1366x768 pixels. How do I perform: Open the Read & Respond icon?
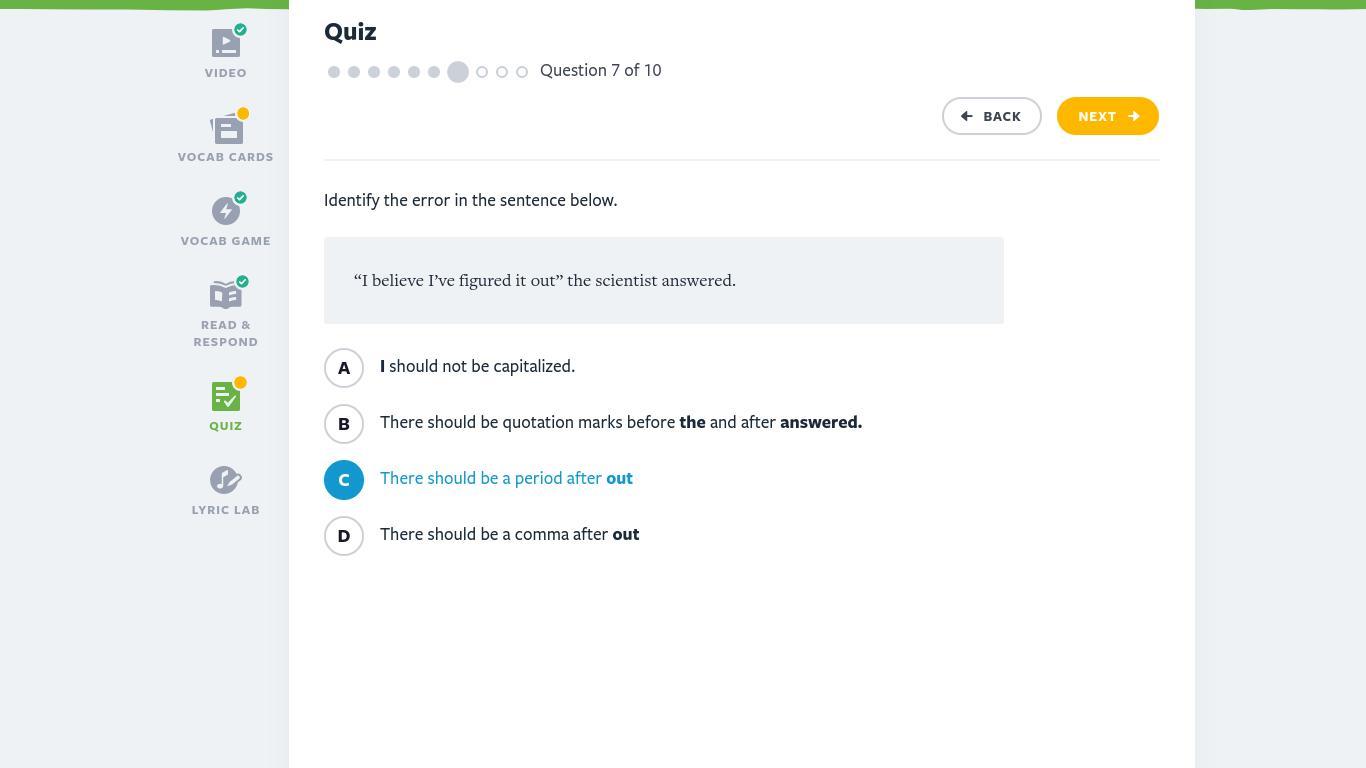coord(226,296)
